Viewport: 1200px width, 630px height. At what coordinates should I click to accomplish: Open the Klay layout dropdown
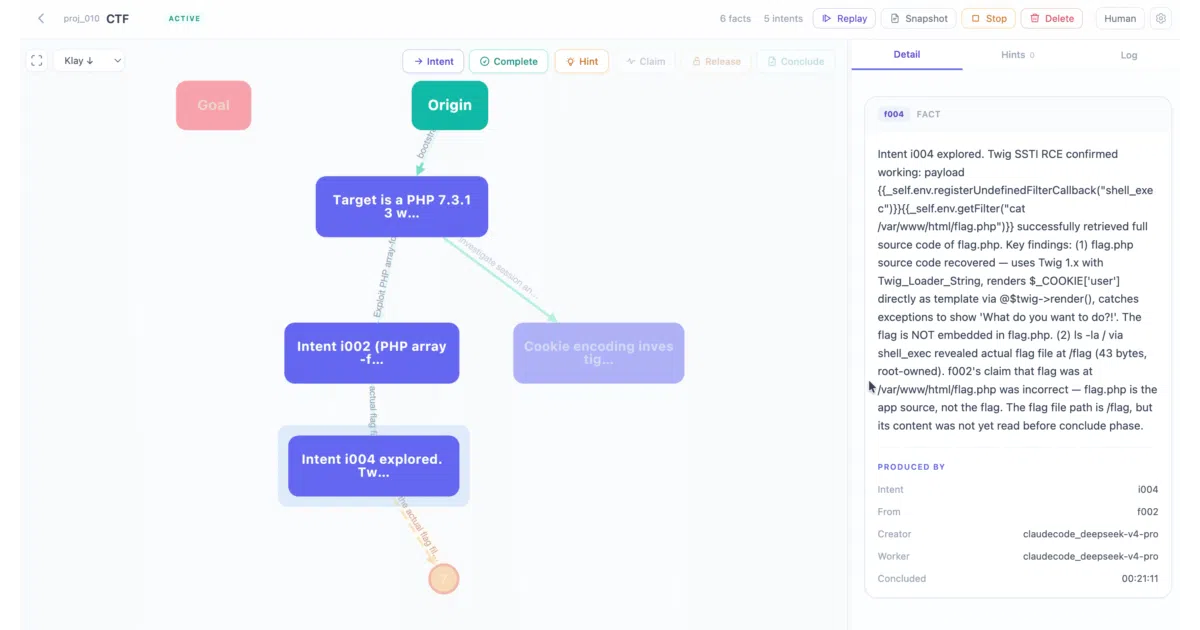click(89, 61)
